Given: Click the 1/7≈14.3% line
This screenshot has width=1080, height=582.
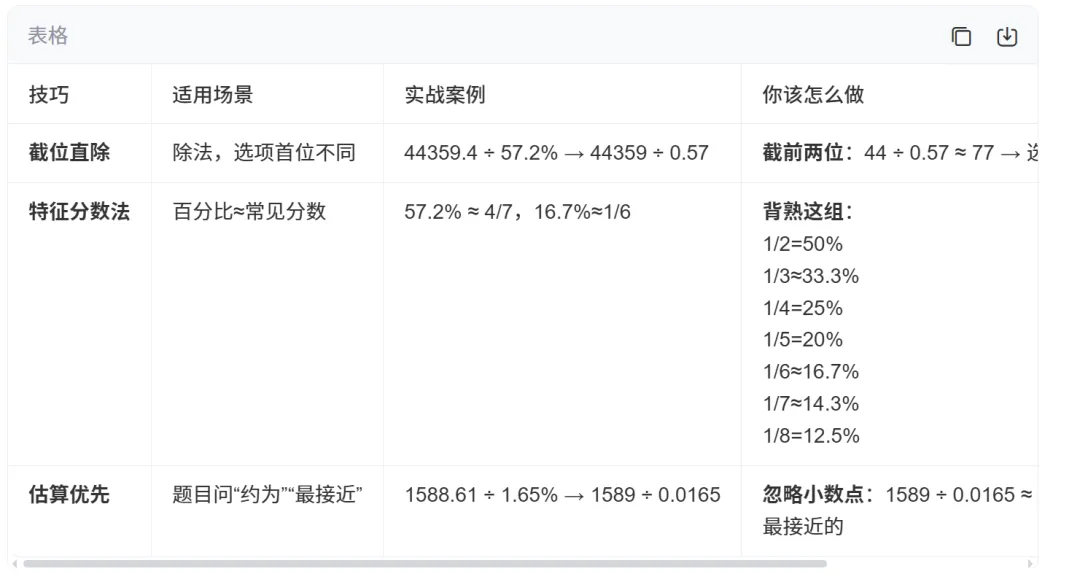Looking at the screenshot, I should [811, 404].
